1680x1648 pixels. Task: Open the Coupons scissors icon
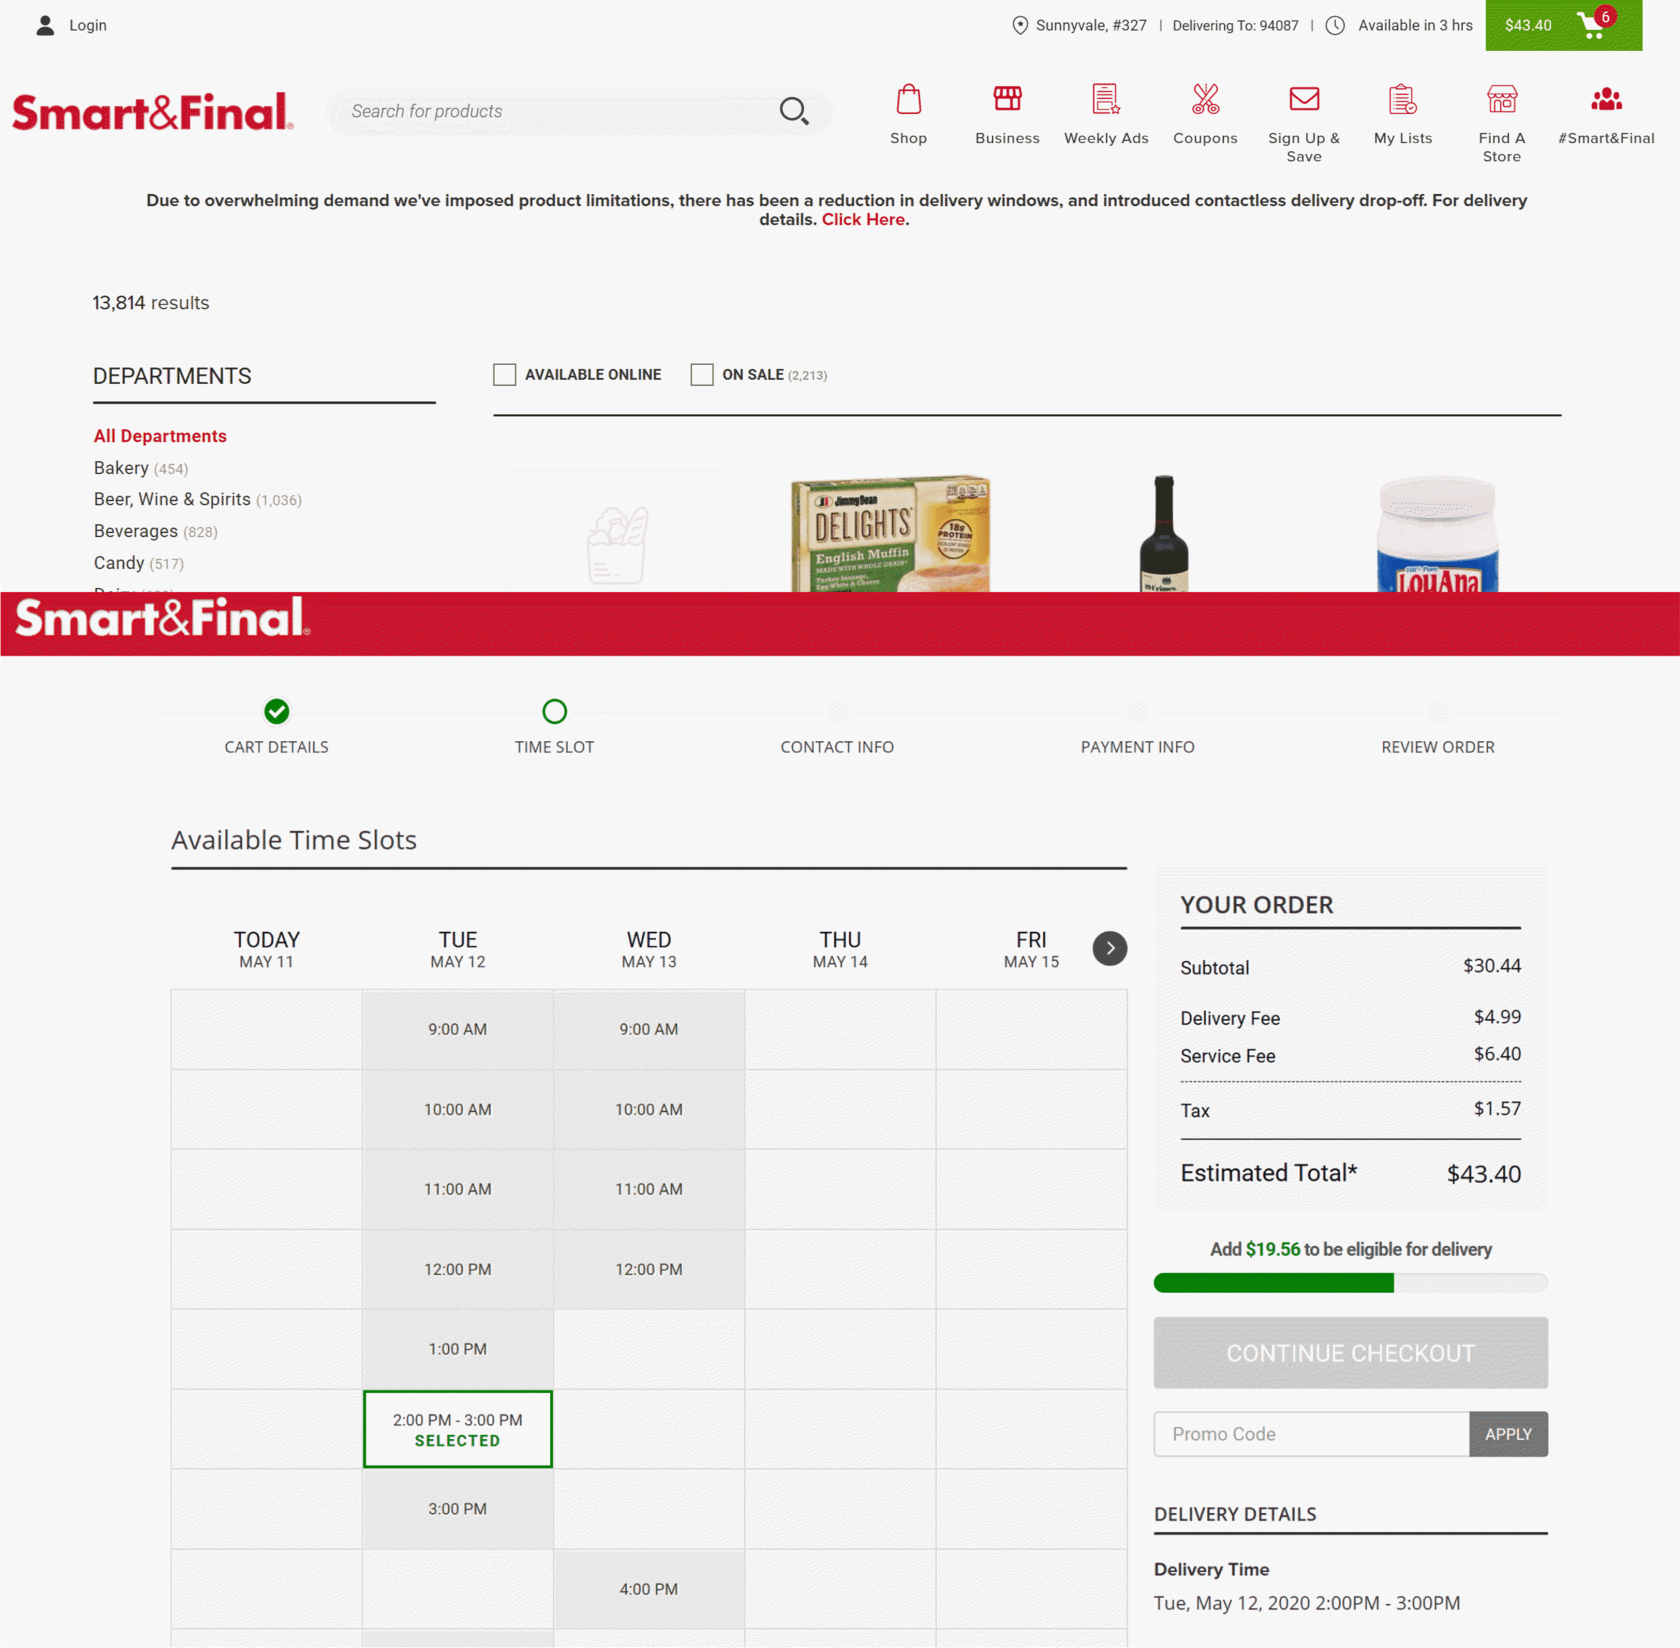(1205, 99)
